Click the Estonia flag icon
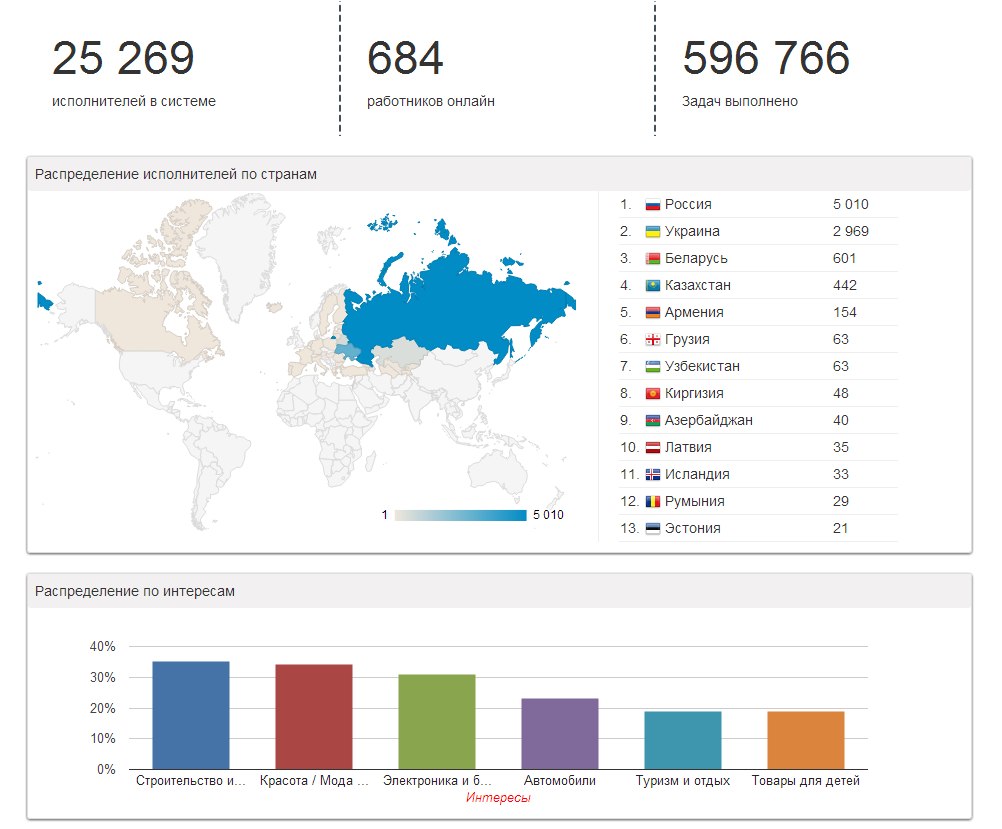Viewport: 1002px width, 829px height. coord(652,529)
